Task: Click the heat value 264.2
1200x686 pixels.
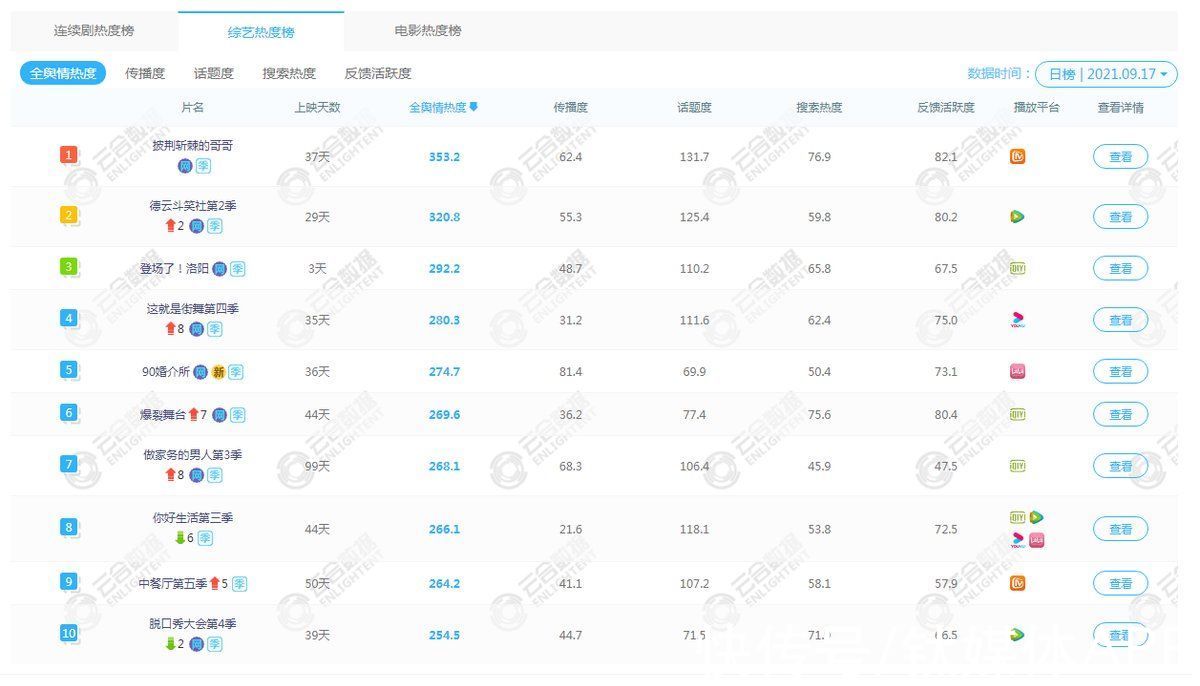Action: 444,584
